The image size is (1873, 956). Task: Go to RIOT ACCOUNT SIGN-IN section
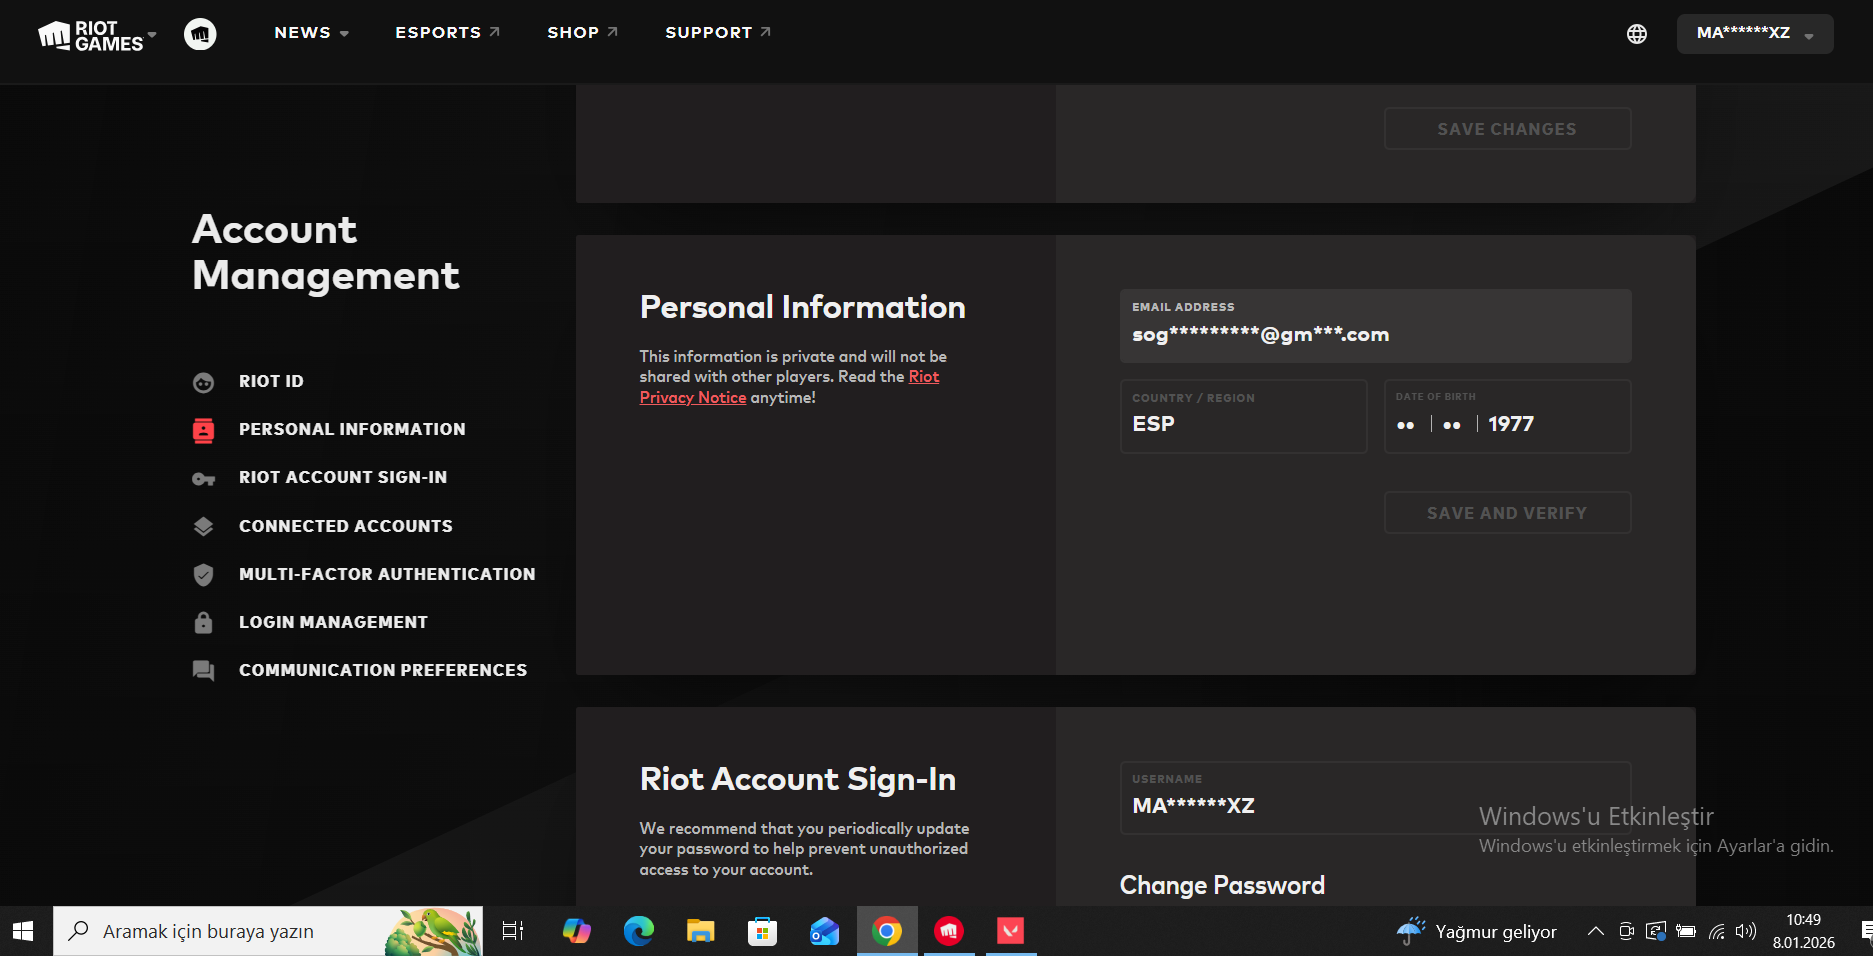pyautogui.click(x=343, y=478)
